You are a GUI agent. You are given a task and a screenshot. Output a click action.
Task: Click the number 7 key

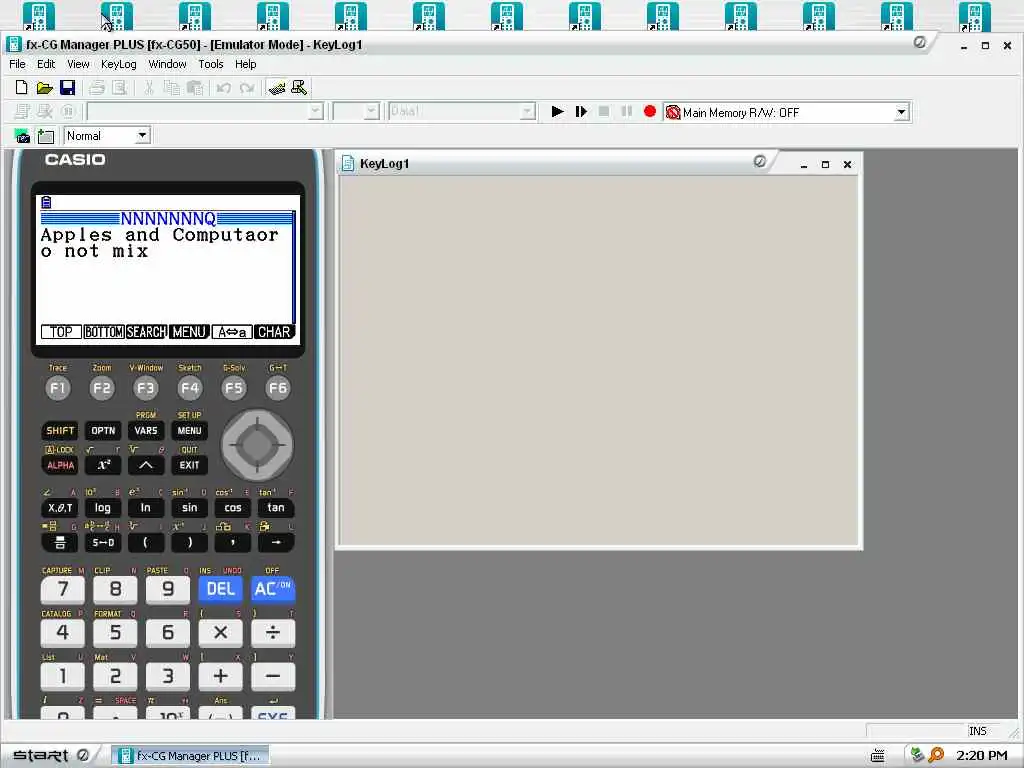click(63, 589)
